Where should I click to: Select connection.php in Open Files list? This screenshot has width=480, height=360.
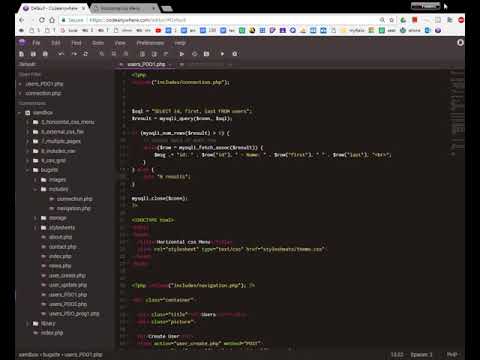click(43, 94)
